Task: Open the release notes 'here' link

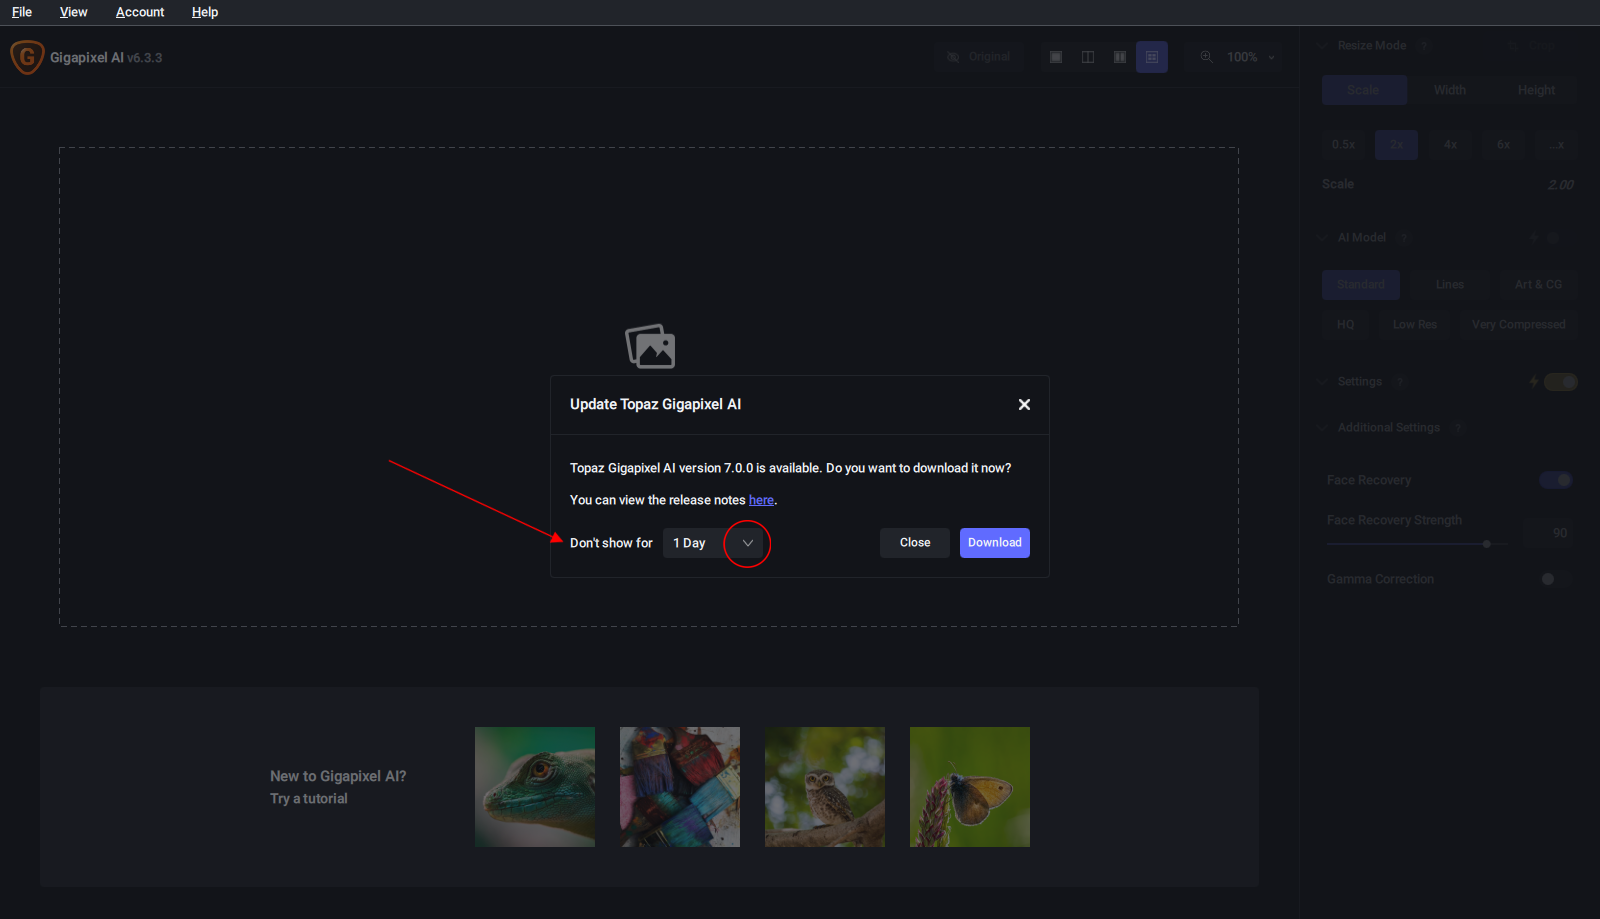Action: 761,500
